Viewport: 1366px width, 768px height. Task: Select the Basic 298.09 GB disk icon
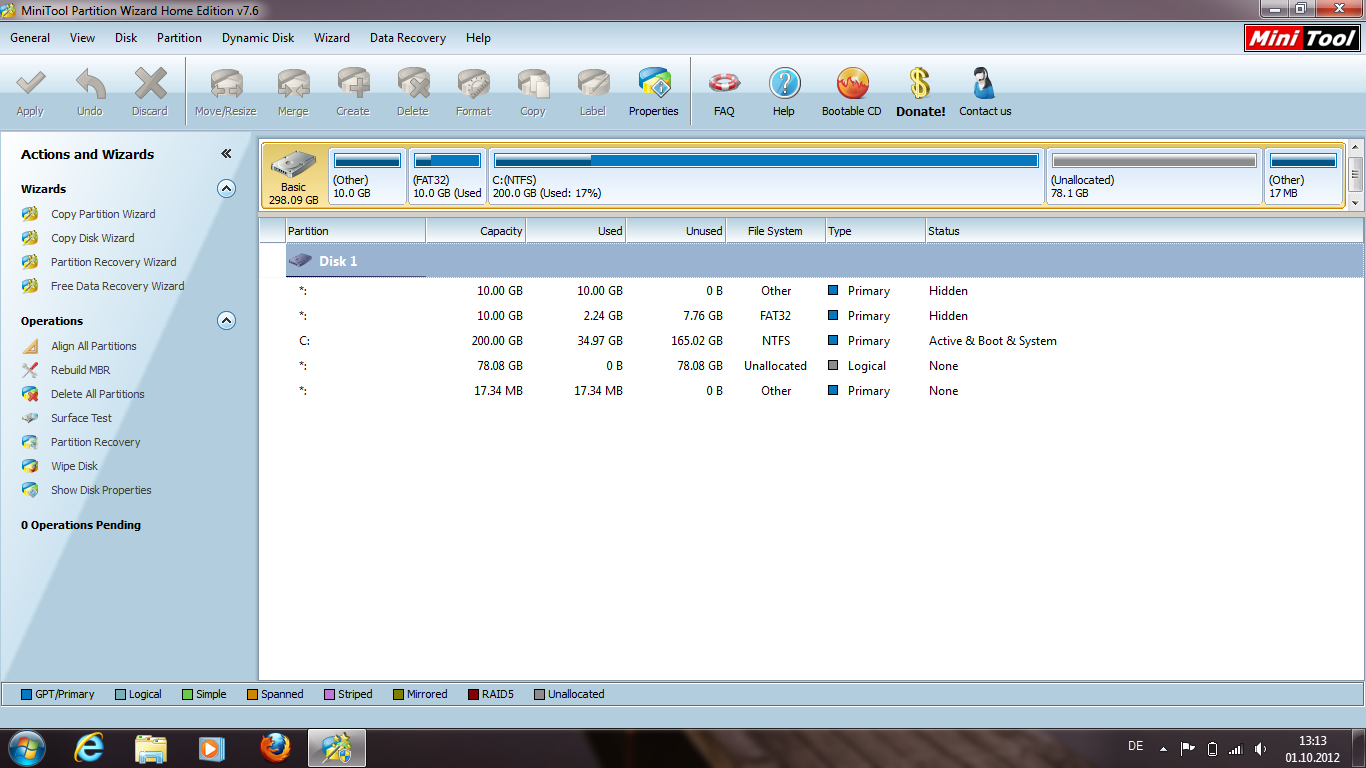click(294, 176)
